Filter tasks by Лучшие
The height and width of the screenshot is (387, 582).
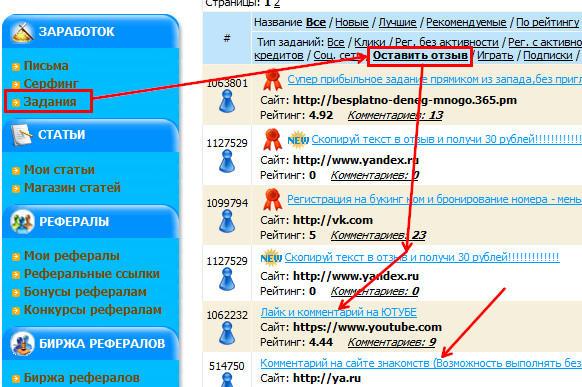point(397,22)
